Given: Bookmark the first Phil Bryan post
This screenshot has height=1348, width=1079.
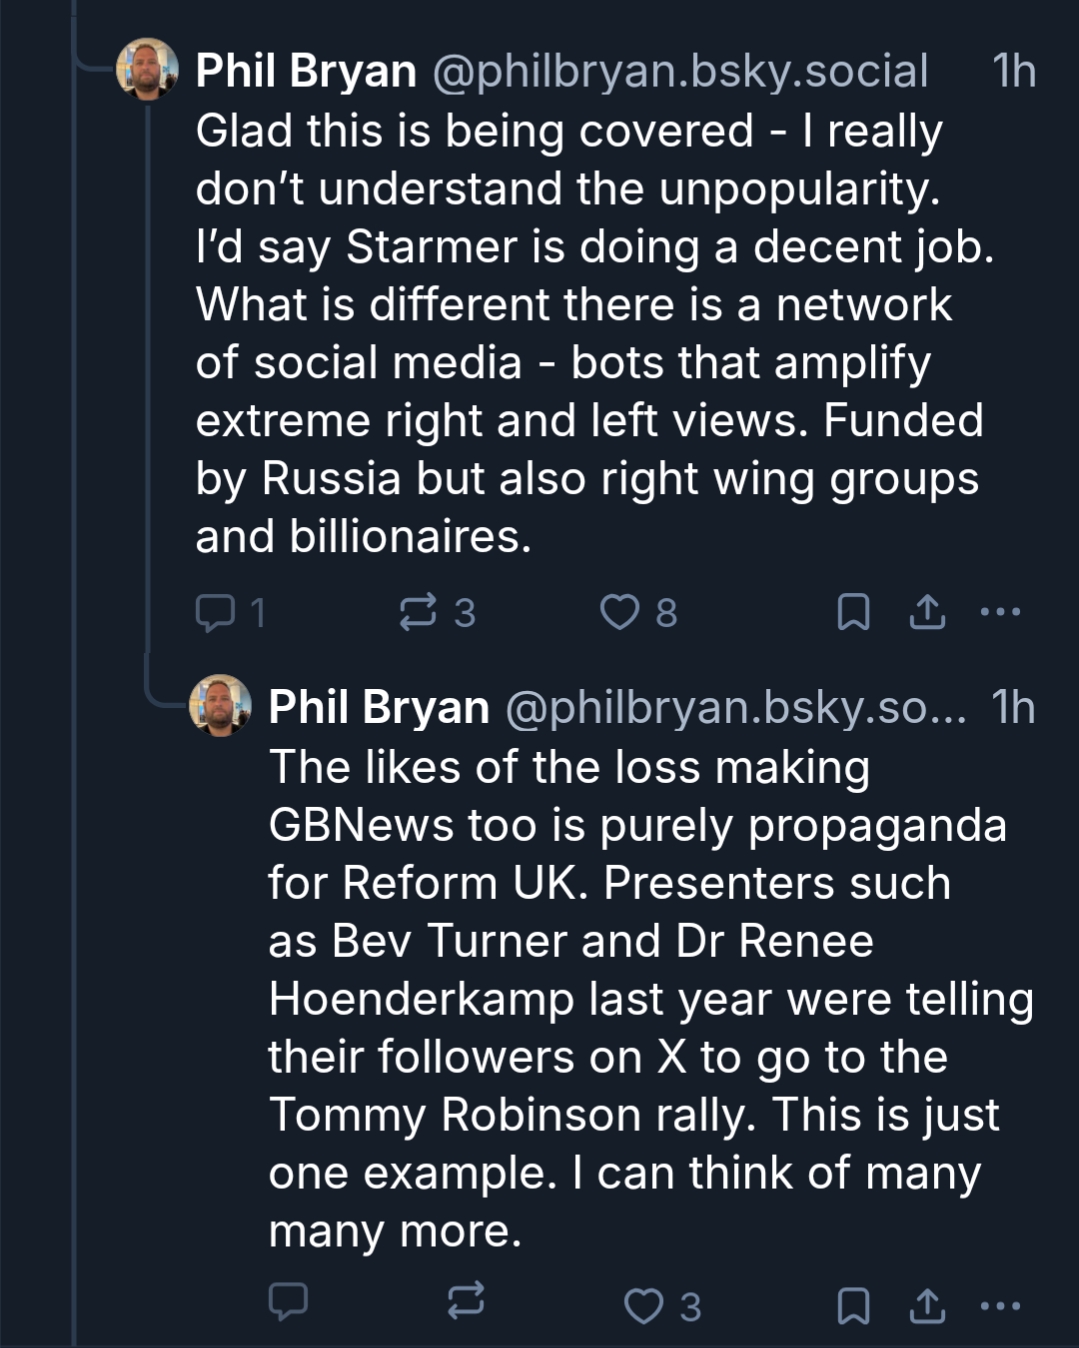Looking at the screenshot, I should pos(852,612).
